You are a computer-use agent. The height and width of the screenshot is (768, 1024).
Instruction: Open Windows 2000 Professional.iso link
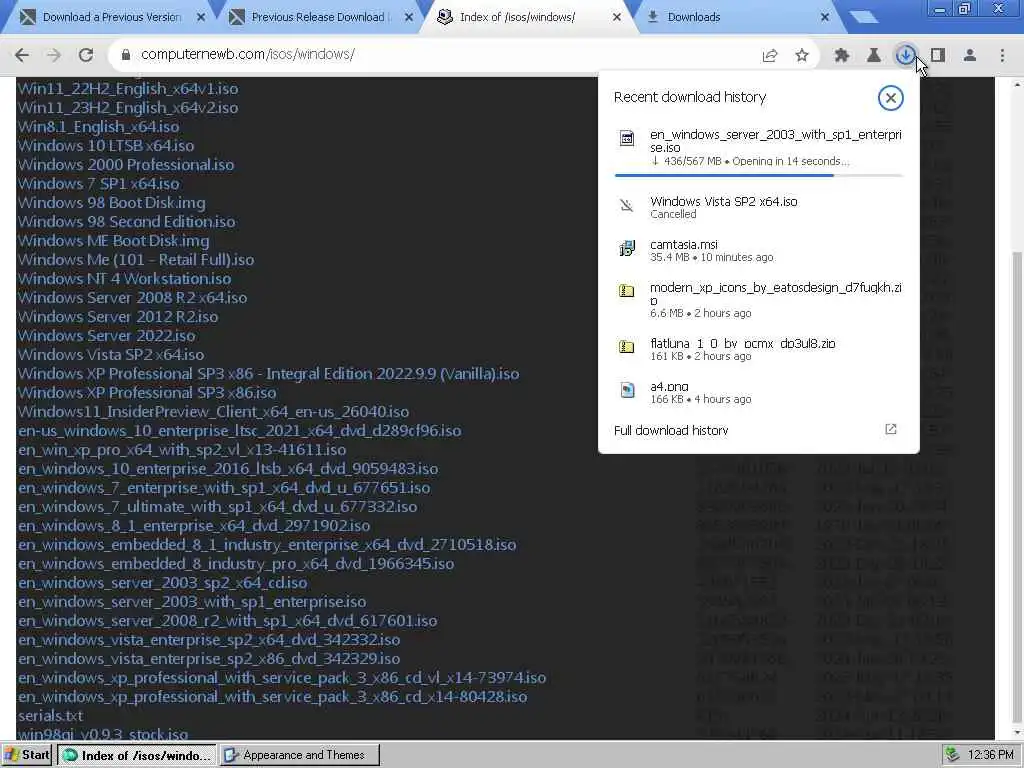point(126,165)
